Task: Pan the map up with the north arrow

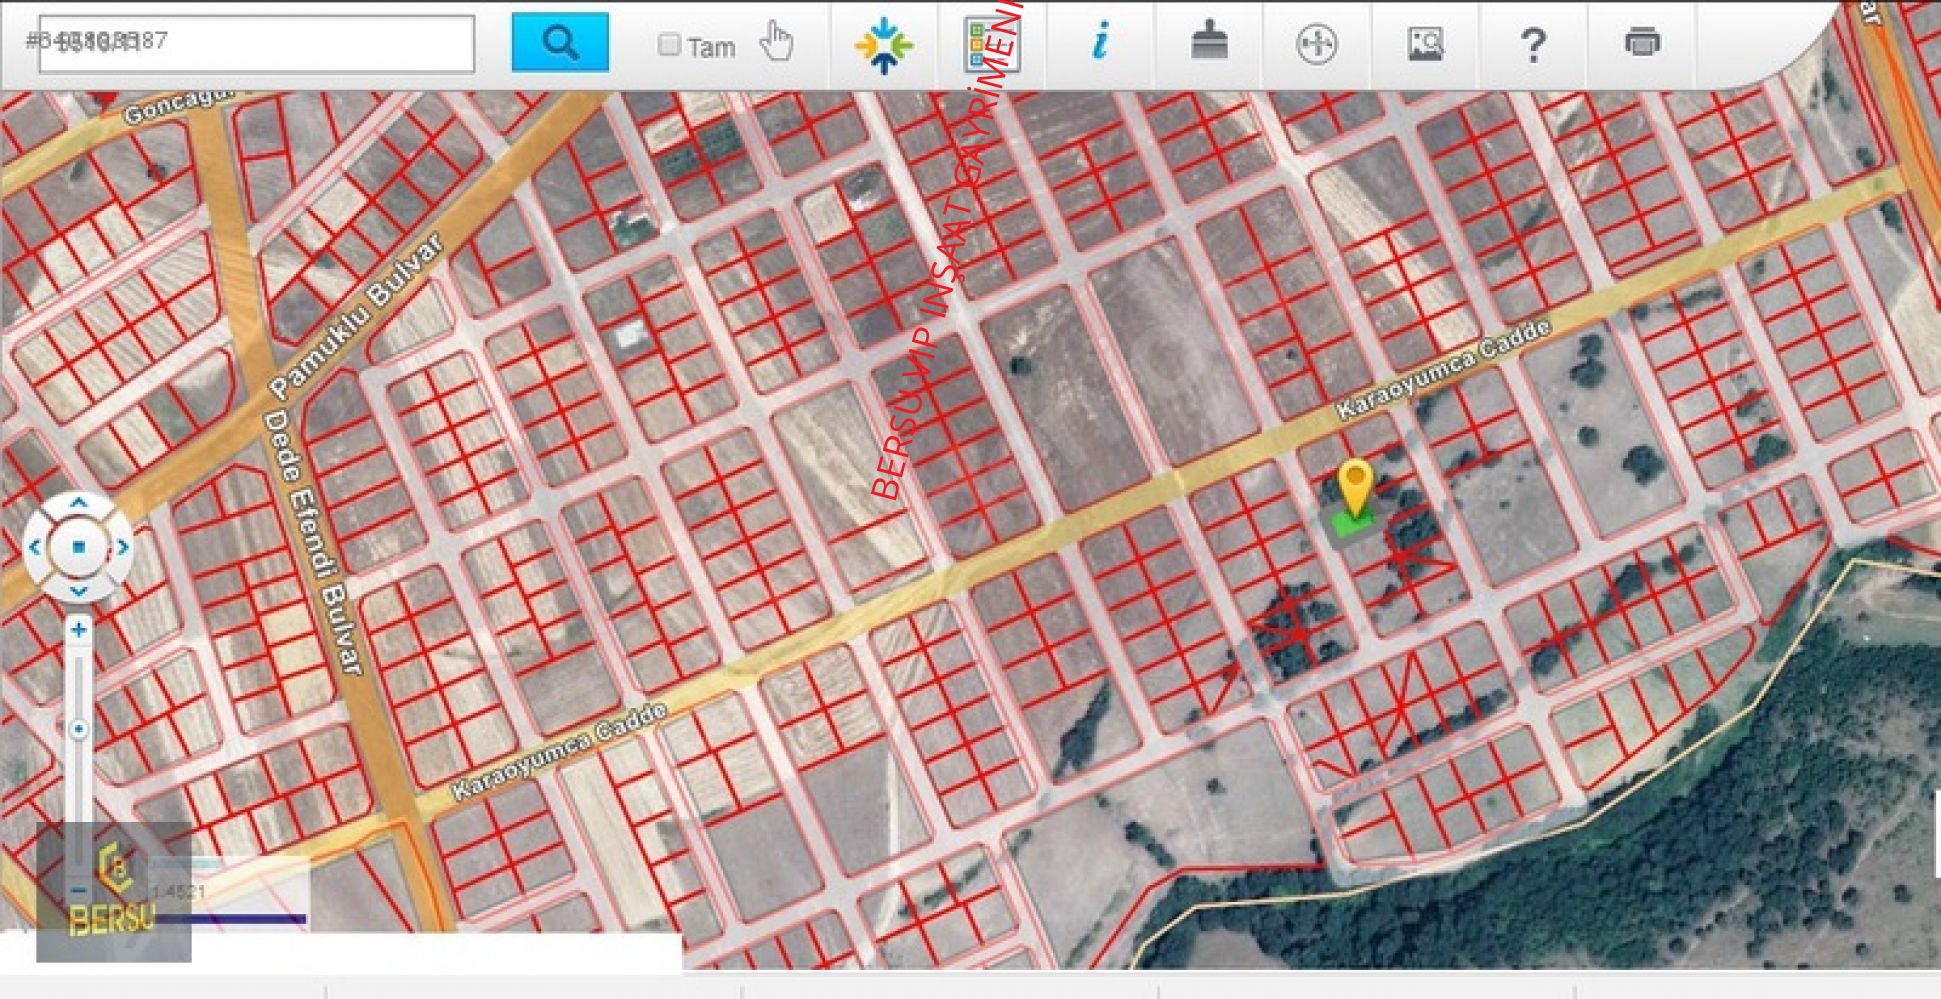Action: 78,504
